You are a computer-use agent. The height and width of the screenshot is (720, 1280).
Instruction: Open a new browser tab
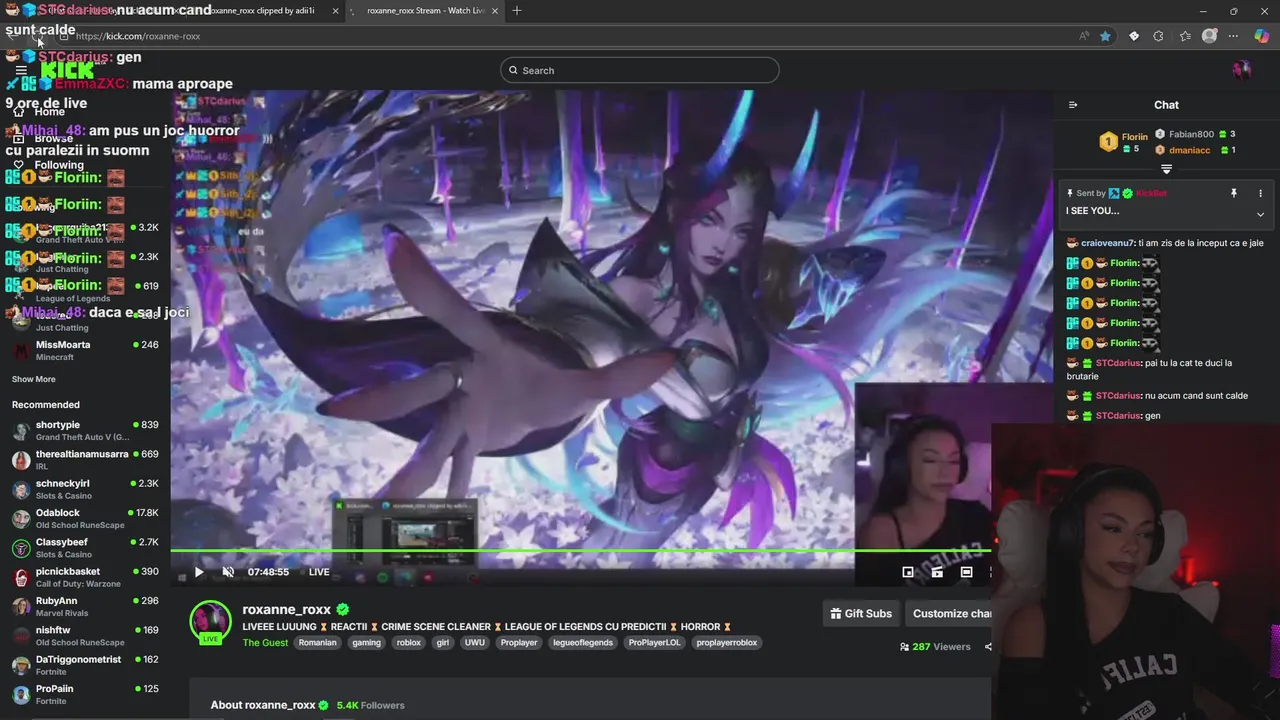point(516,10)
